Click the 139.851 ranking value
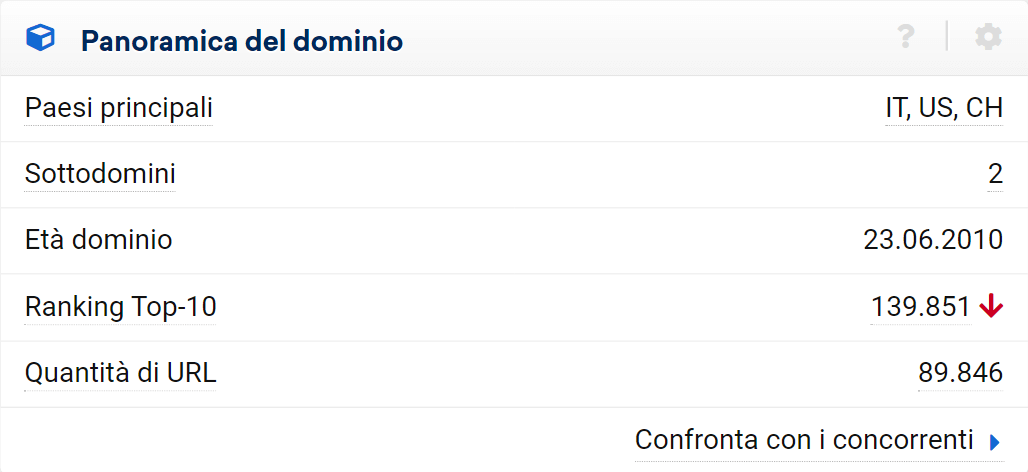Screen dimensions: 1028x472 [921, 307]
